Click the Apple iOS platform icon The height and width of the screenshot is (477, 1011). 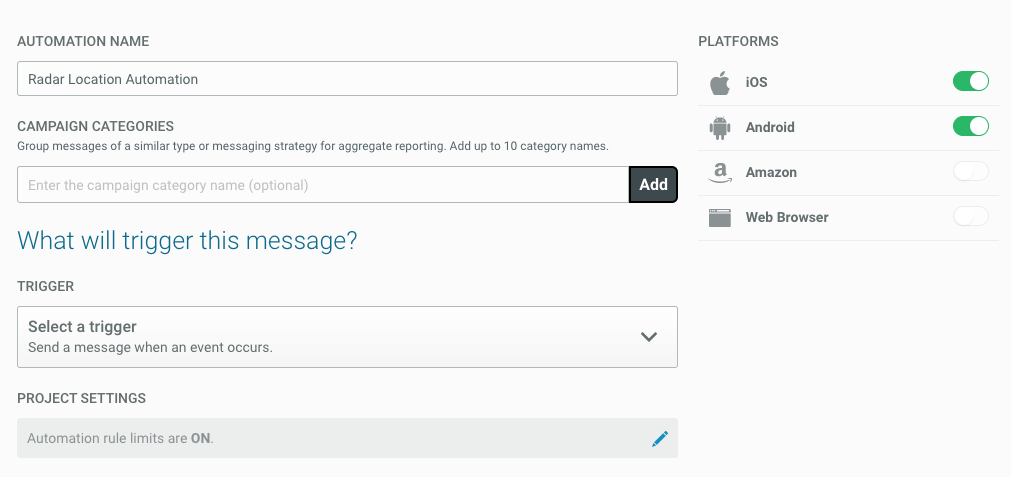(720, 83)
